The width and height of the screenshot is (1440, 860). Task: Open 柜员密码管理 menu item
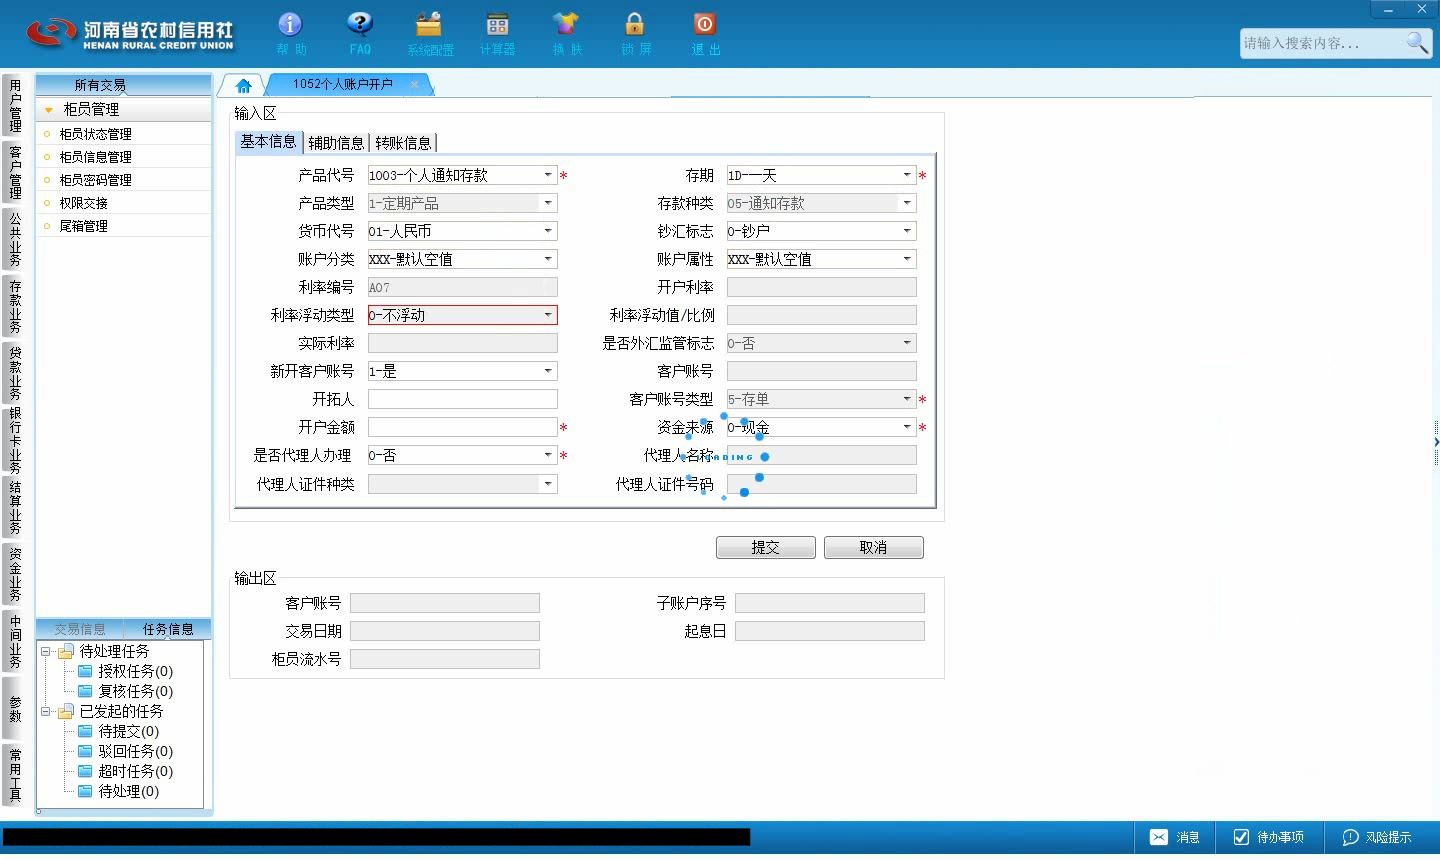click(x=95, y=180)
